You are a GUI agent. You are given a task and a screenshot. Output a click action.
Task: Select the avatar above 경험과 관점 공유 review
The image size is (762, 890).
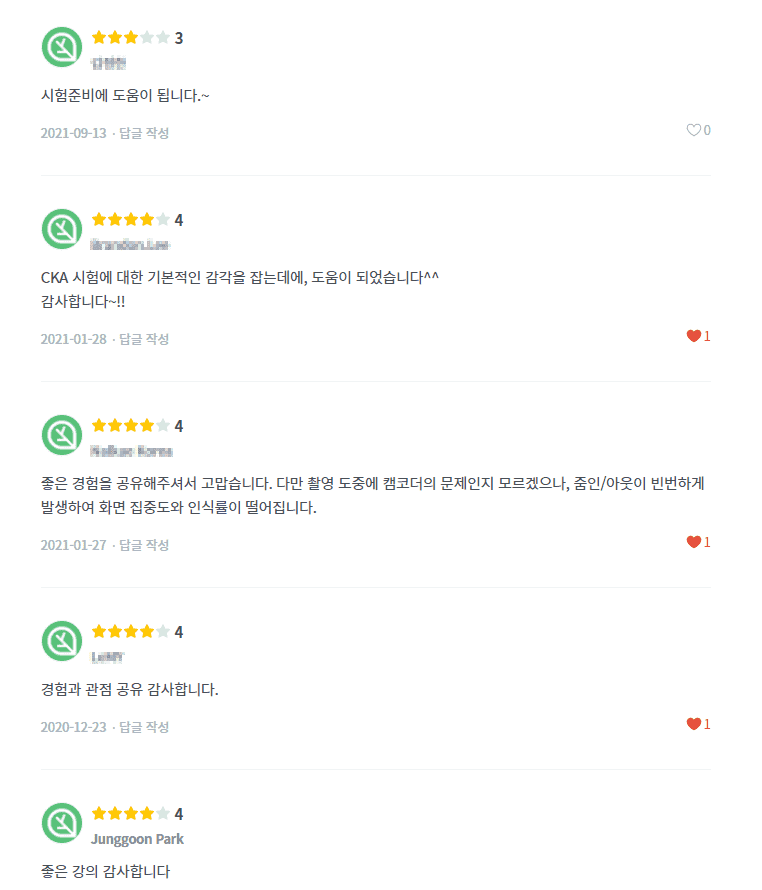pyautogui.click(x=62, y=641)
